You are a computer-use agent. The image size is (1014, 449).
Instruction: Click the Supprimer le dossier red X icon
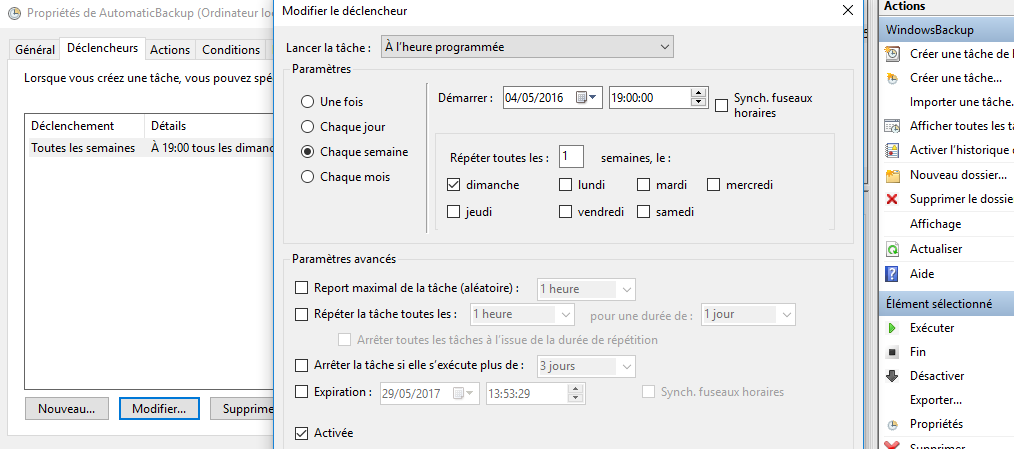[892, 199]
